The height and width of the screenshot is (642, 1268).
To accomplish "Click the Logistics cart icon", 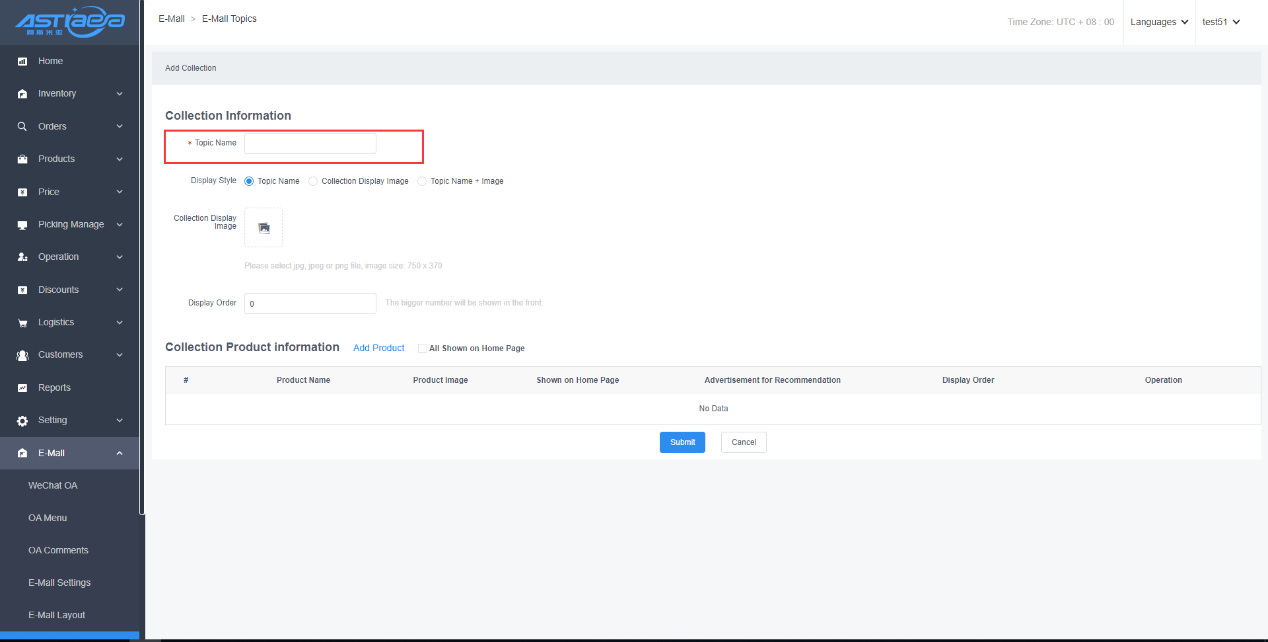I will click(22, 323).
